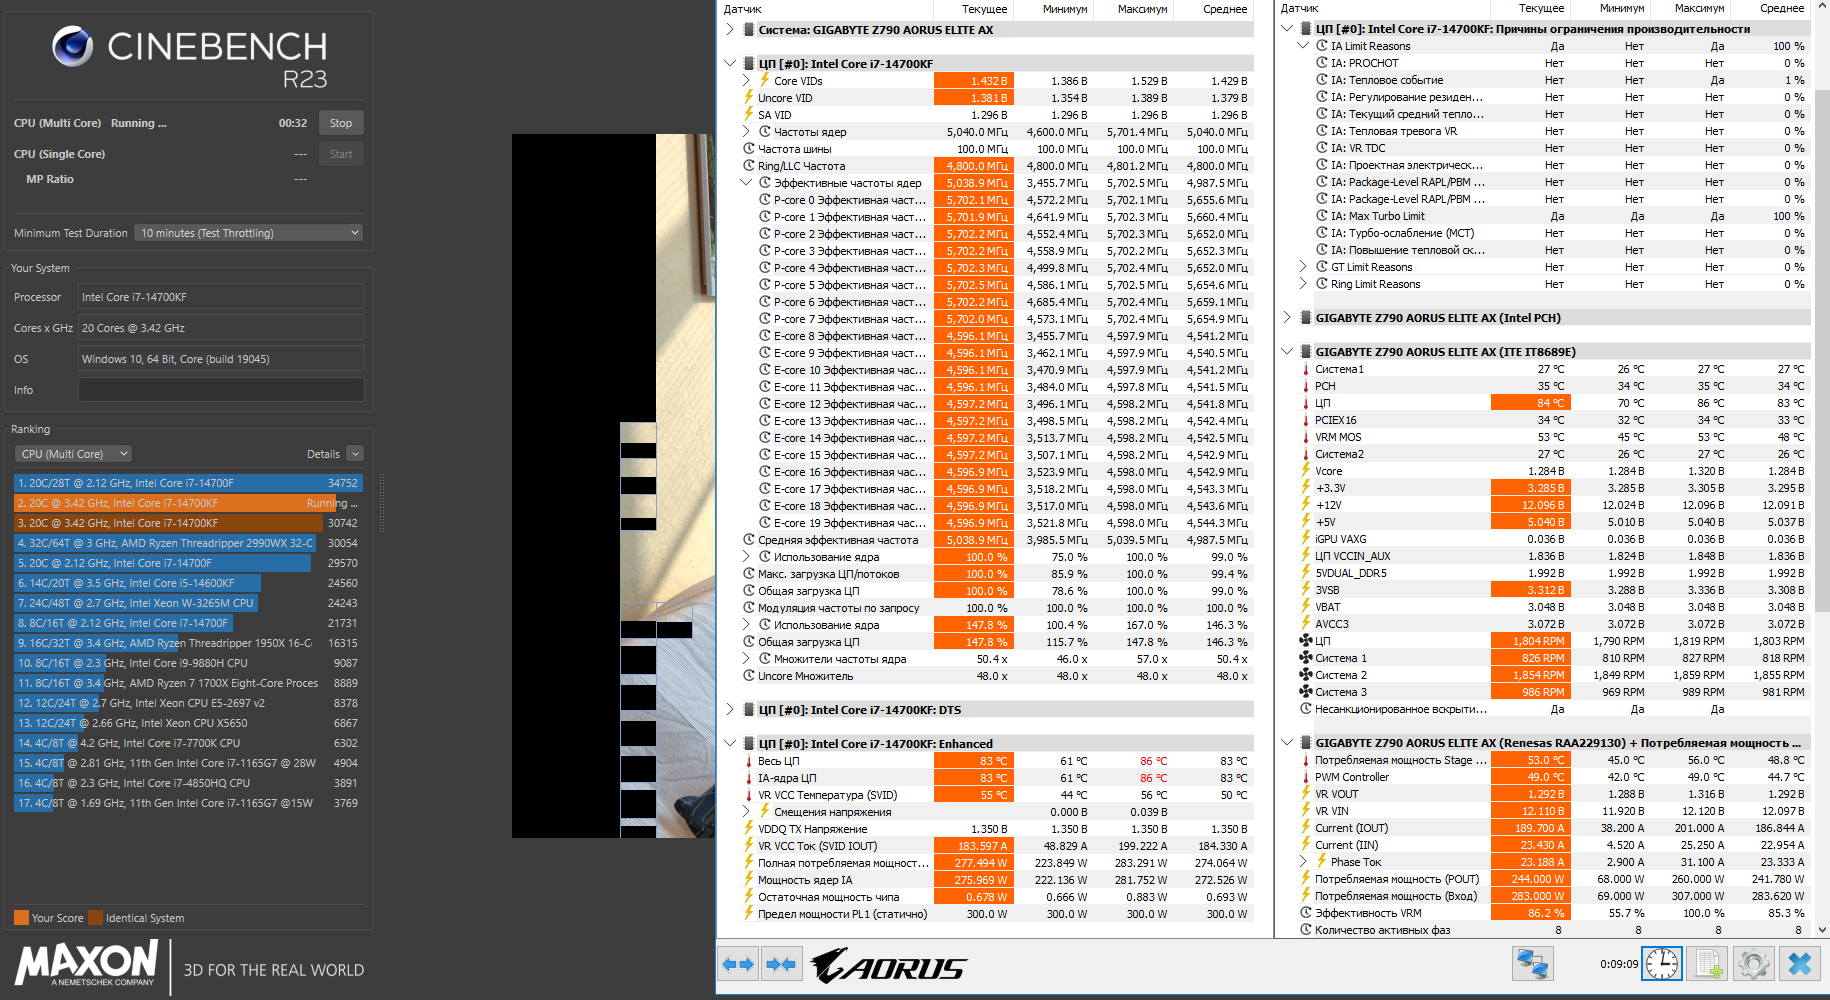Image resolution: width=1830 pixels, height=1000 pixels.
Task: Click the Info input field in Cinebench
Action: tap(221, 390)
